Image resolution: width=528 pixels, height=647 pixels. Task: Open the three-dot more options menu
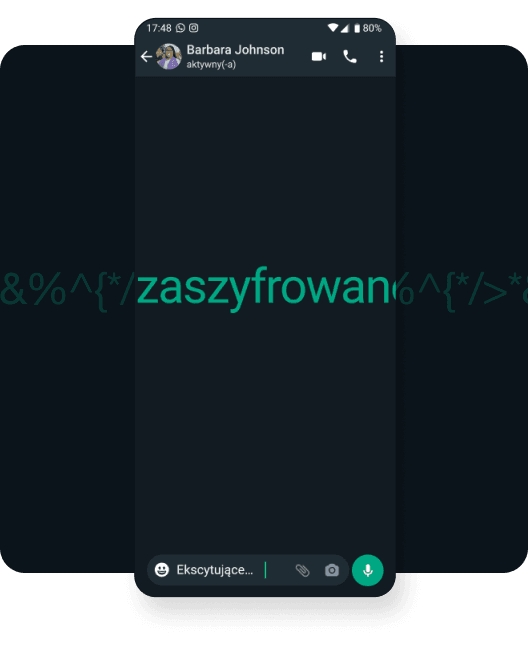(x=381, y=57)
